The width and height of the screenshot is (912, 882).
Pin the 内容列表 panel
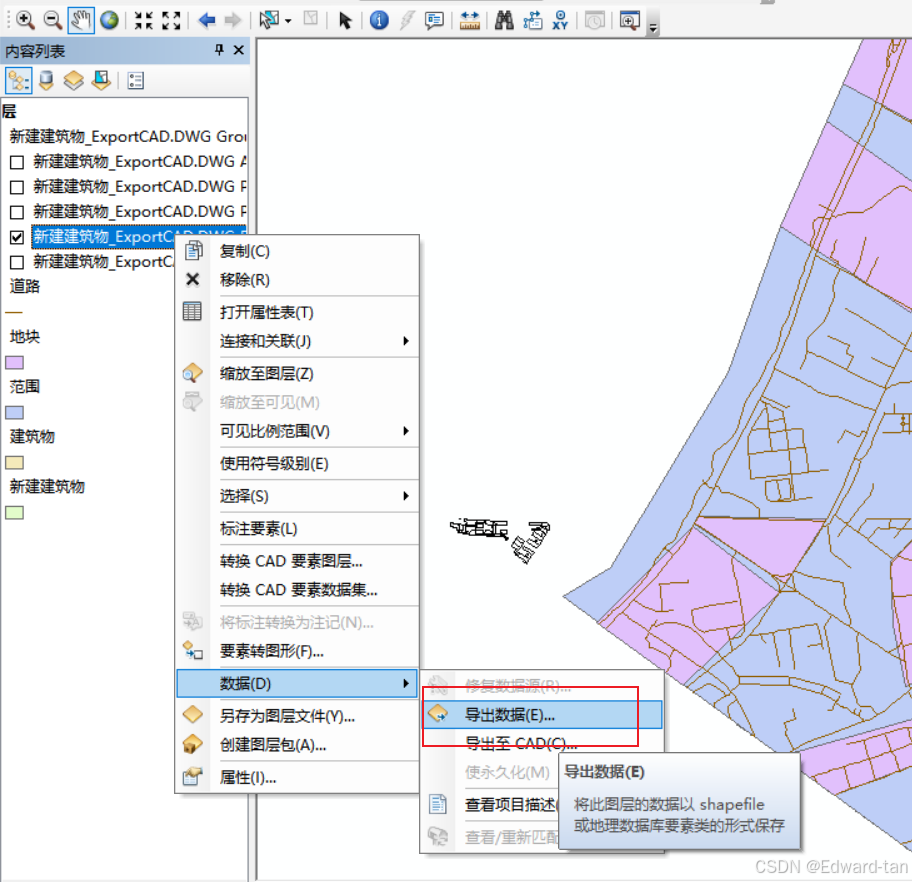(x=219, y=50)
